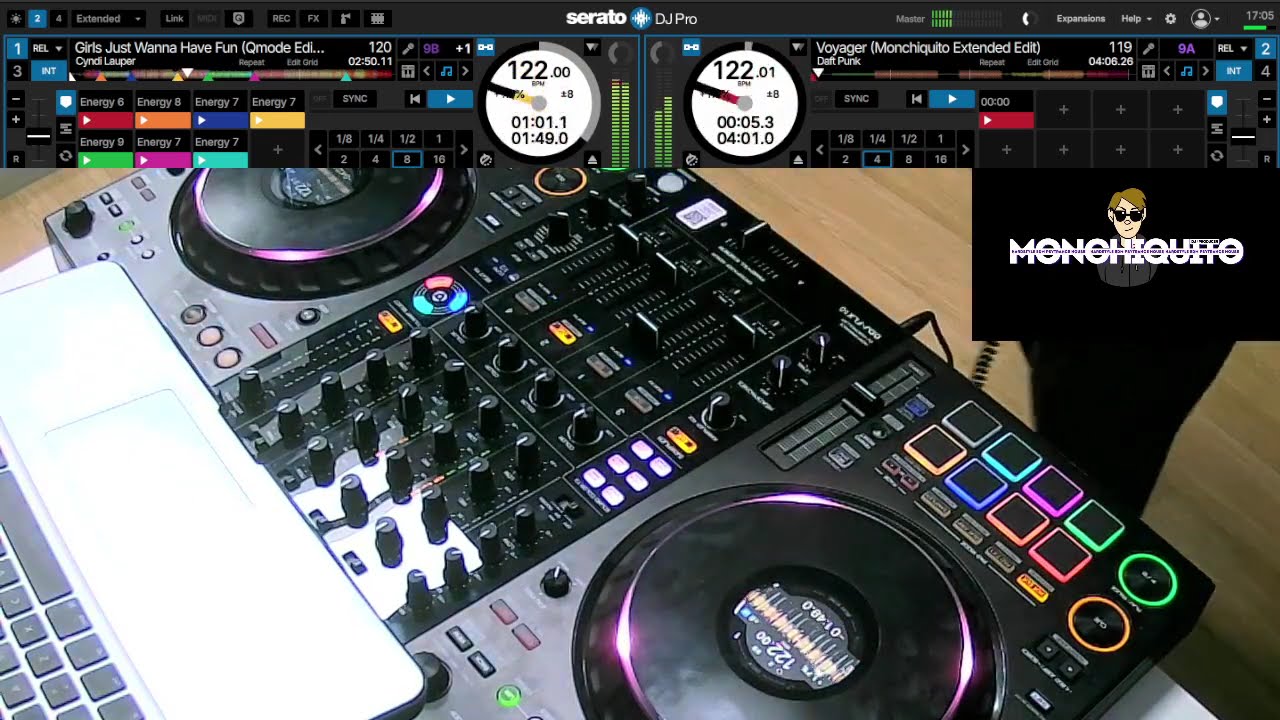This screenshot has width=1280, height=720.
Task: Select deck 1 loops list view icon
Action: pyautogui.click(x=65, y=129)
